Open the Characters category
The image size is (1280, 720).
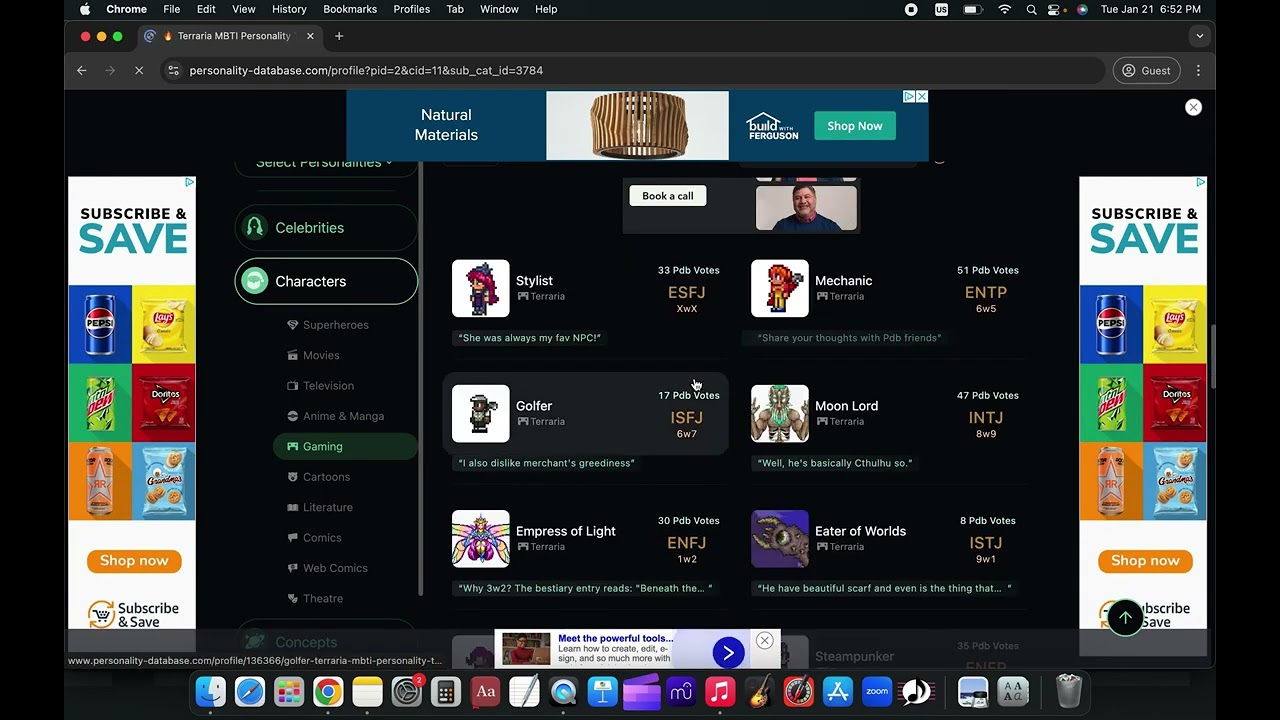[326, 281]
